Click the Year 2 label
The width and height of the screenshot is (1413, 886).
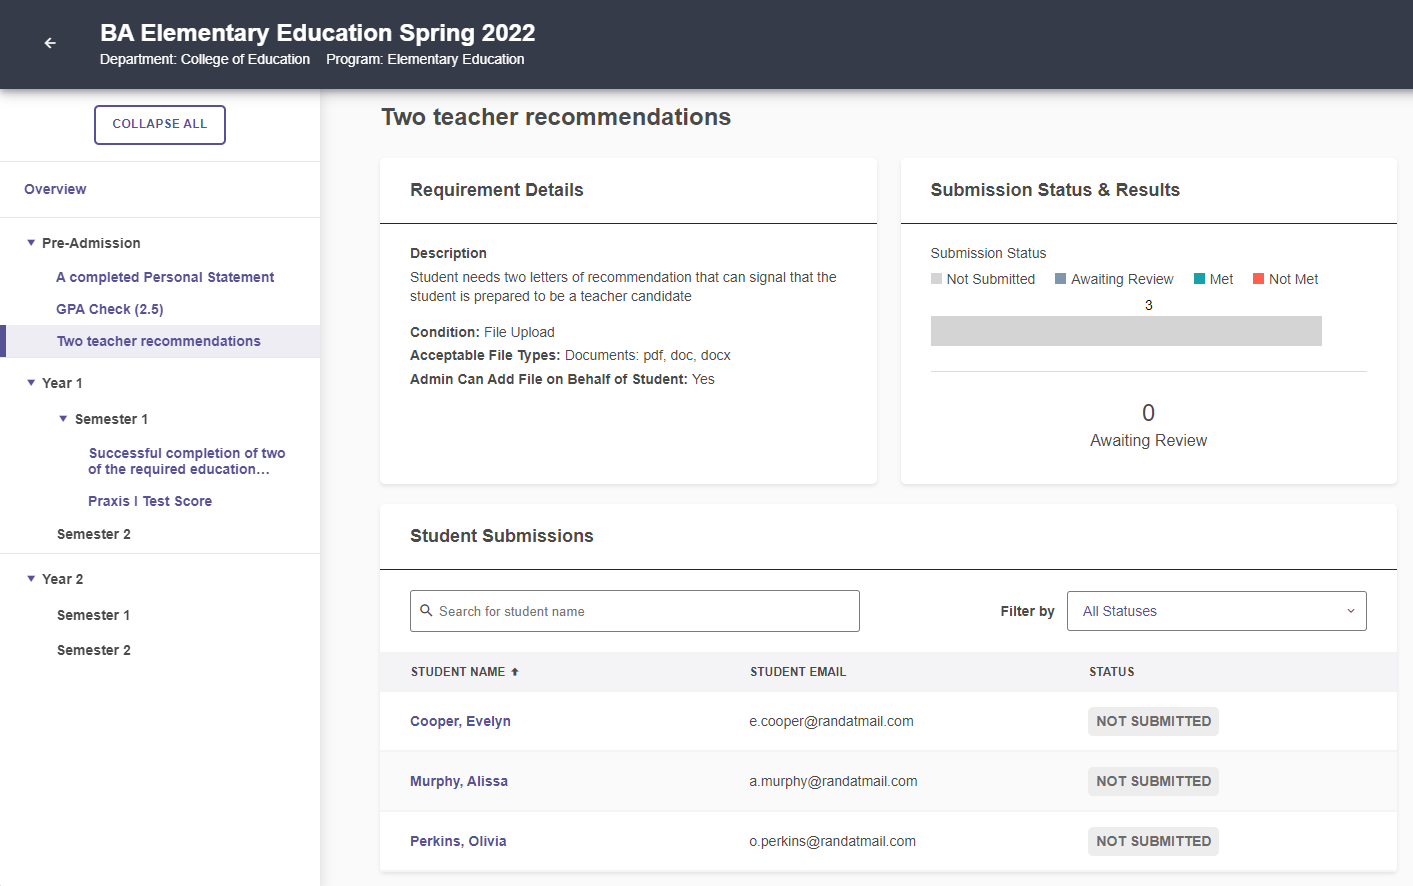coord(62,579)
